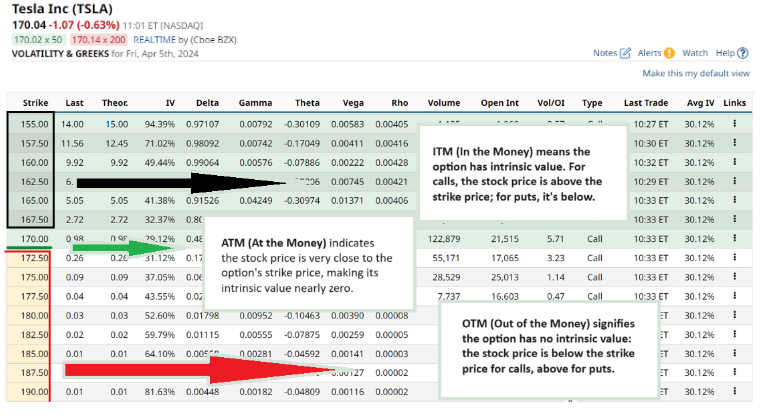Click the -0.10463 theta value
Image resolution: width=779 pixels, height=420 pixels.
pos(302,315)
